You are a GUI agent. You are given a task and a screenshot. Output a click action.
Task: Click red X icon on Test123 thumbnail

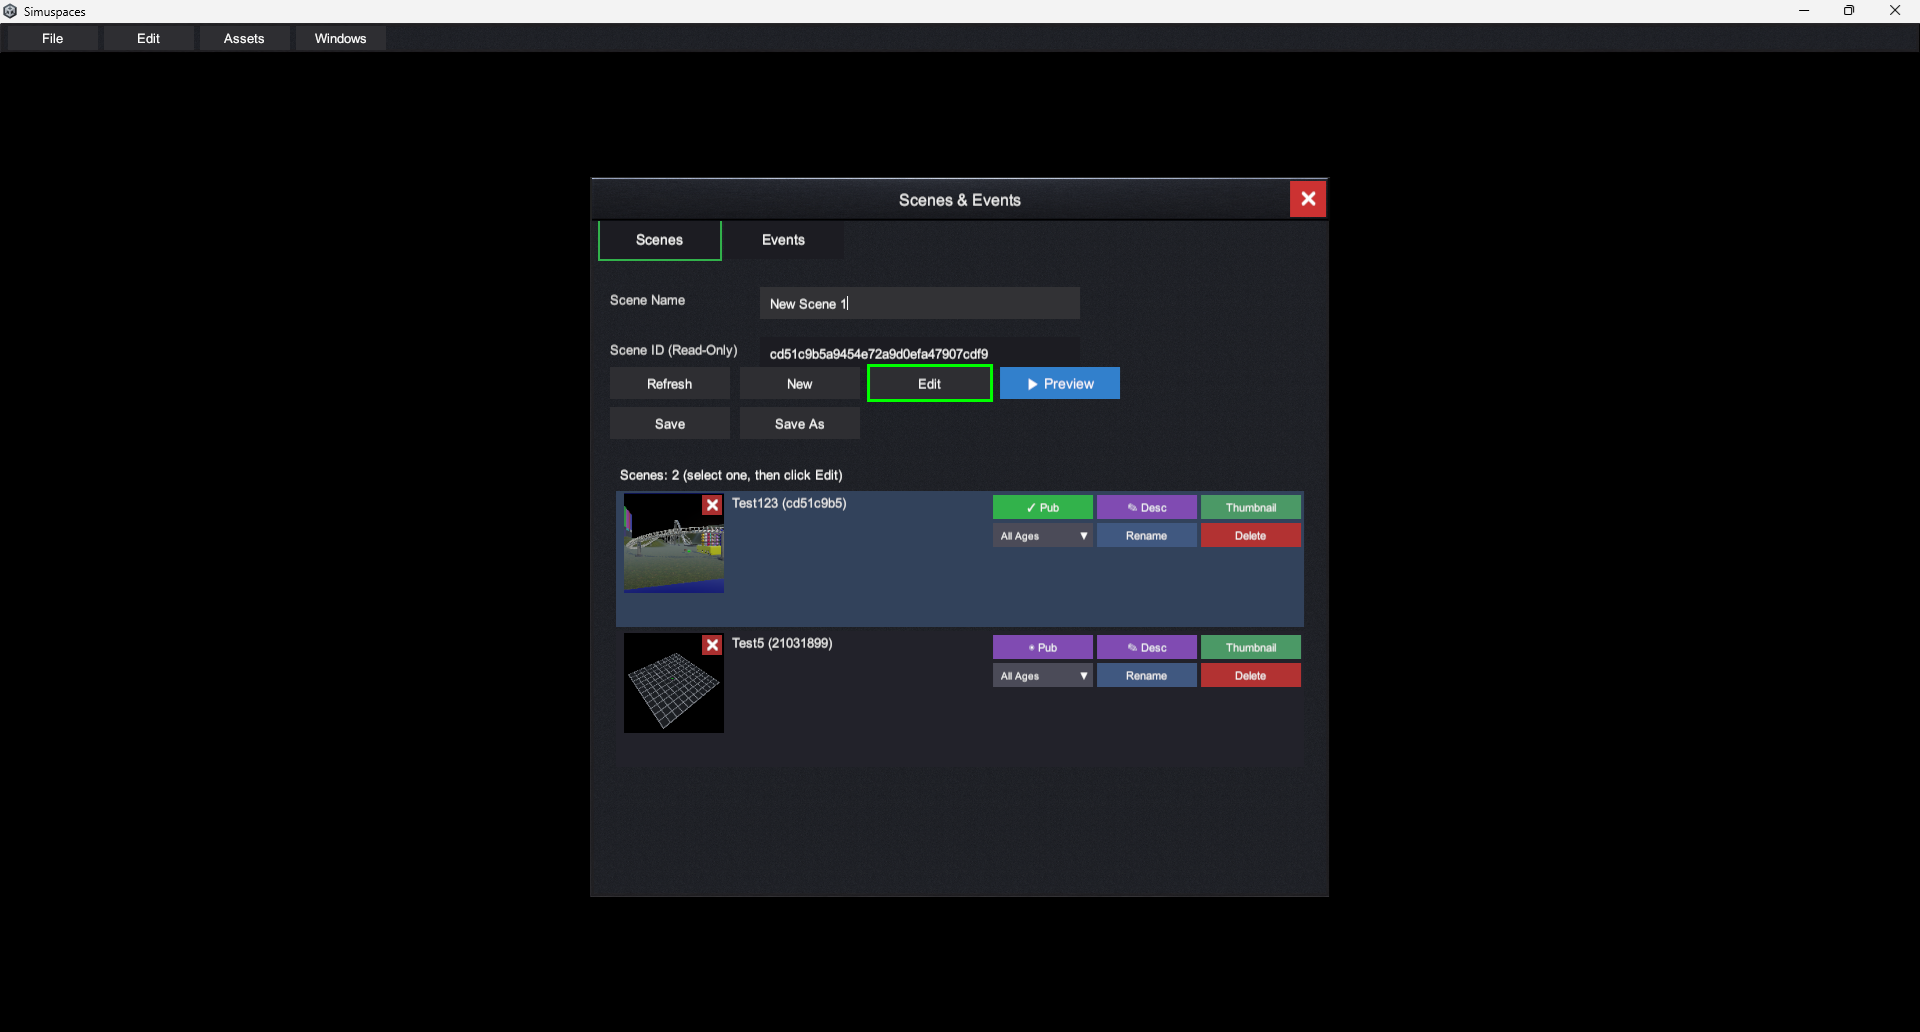pyautogui.click(x=712, y=505)
